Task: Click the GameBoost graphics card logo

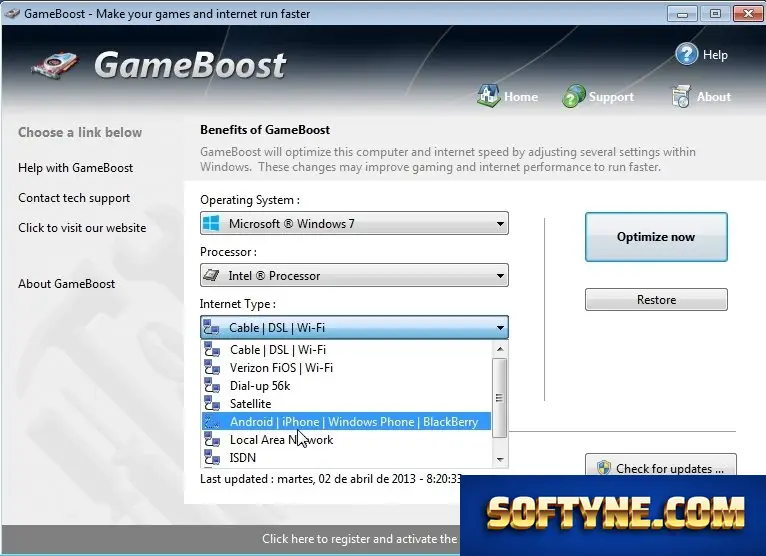Action: click(x=55, y=66)
